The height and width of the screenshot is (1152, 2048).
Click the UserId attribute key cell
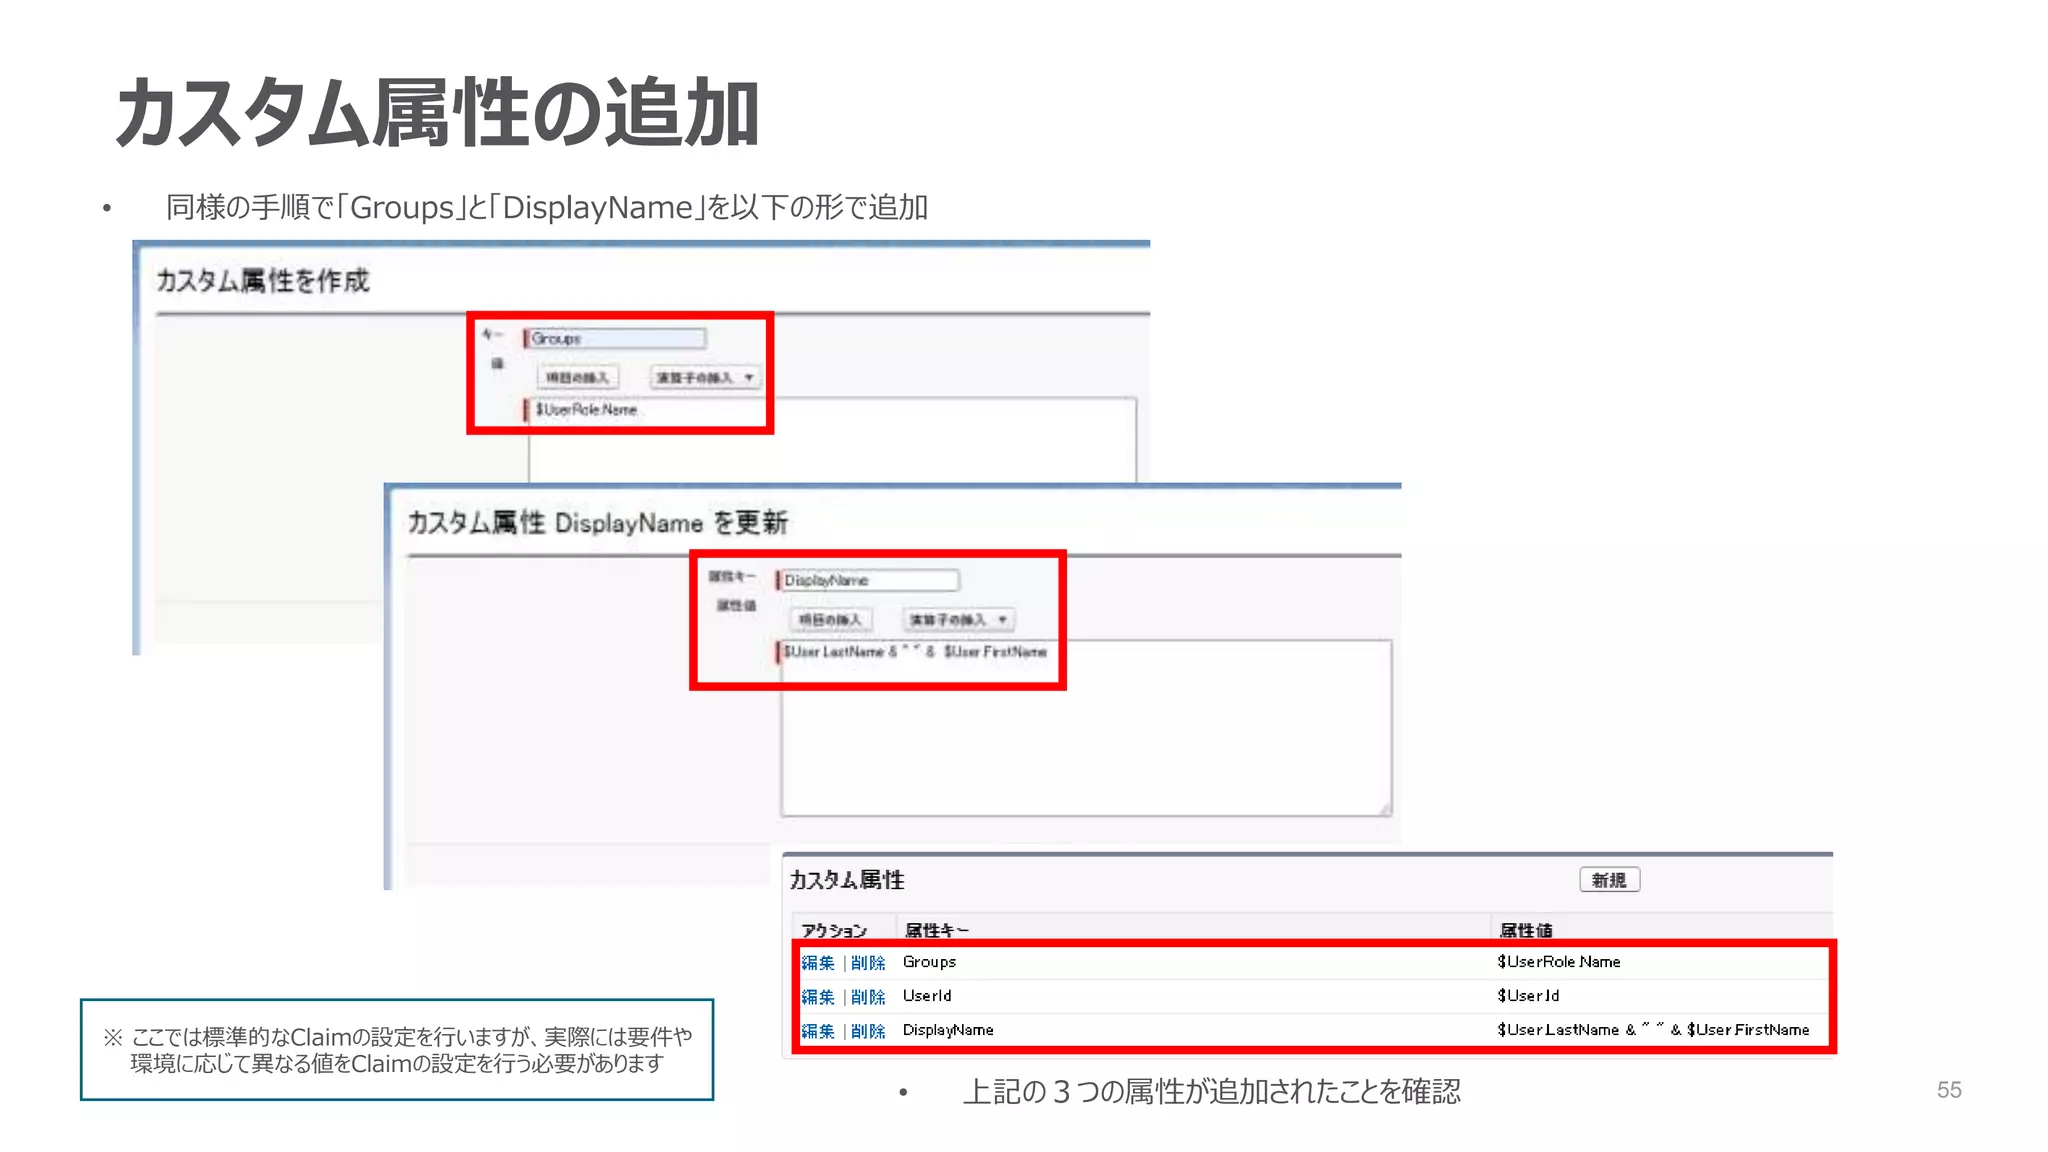click(927, 996)
